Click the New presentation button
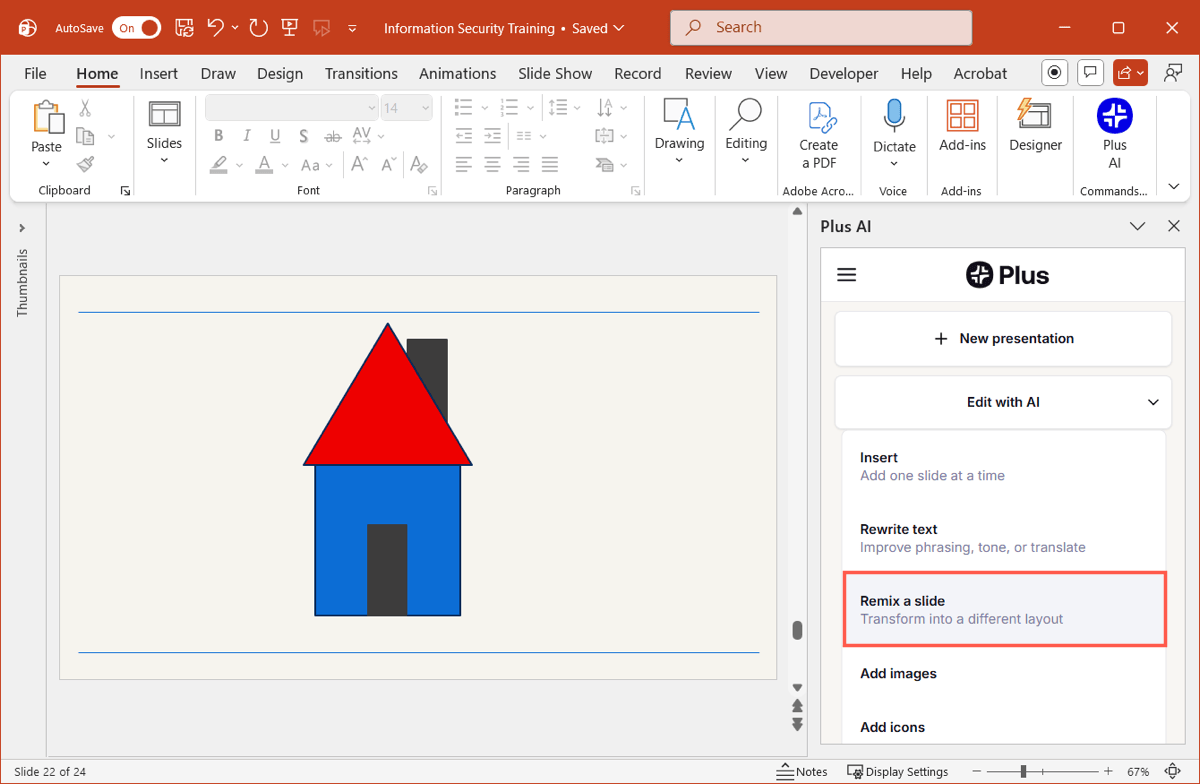Screen dimensions: 1200x784 click(1003, 339)
